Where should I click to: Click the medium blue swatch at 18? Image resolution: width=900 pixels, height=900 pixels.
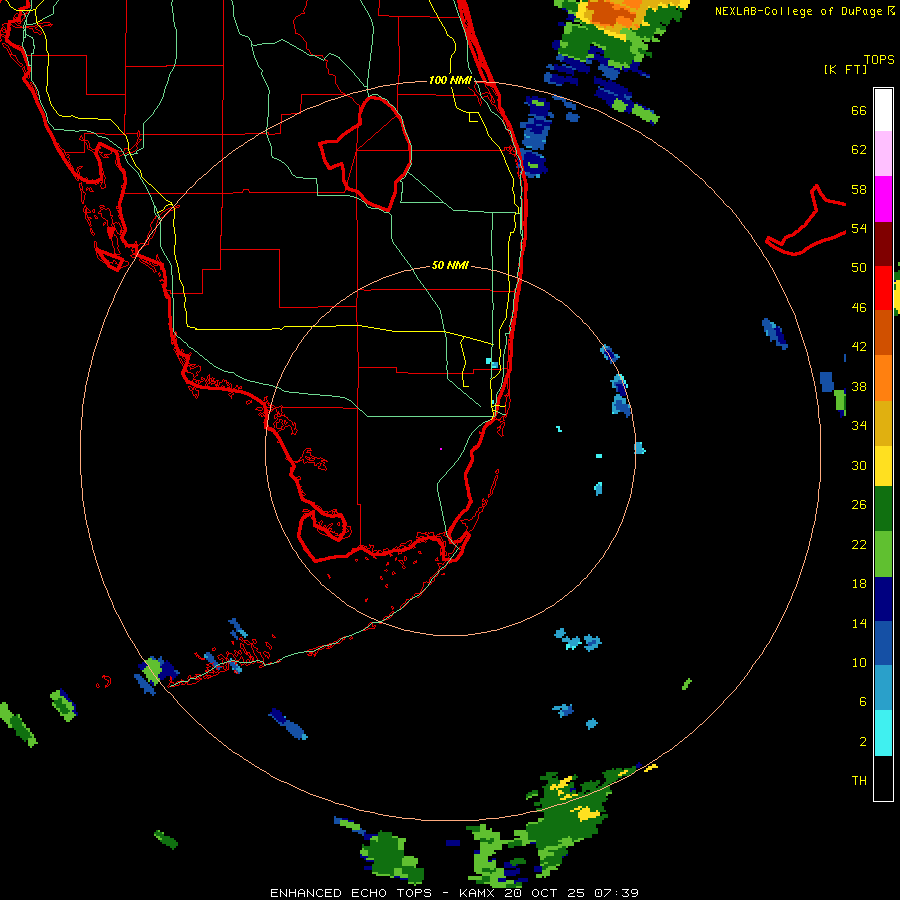coord(883,643)
